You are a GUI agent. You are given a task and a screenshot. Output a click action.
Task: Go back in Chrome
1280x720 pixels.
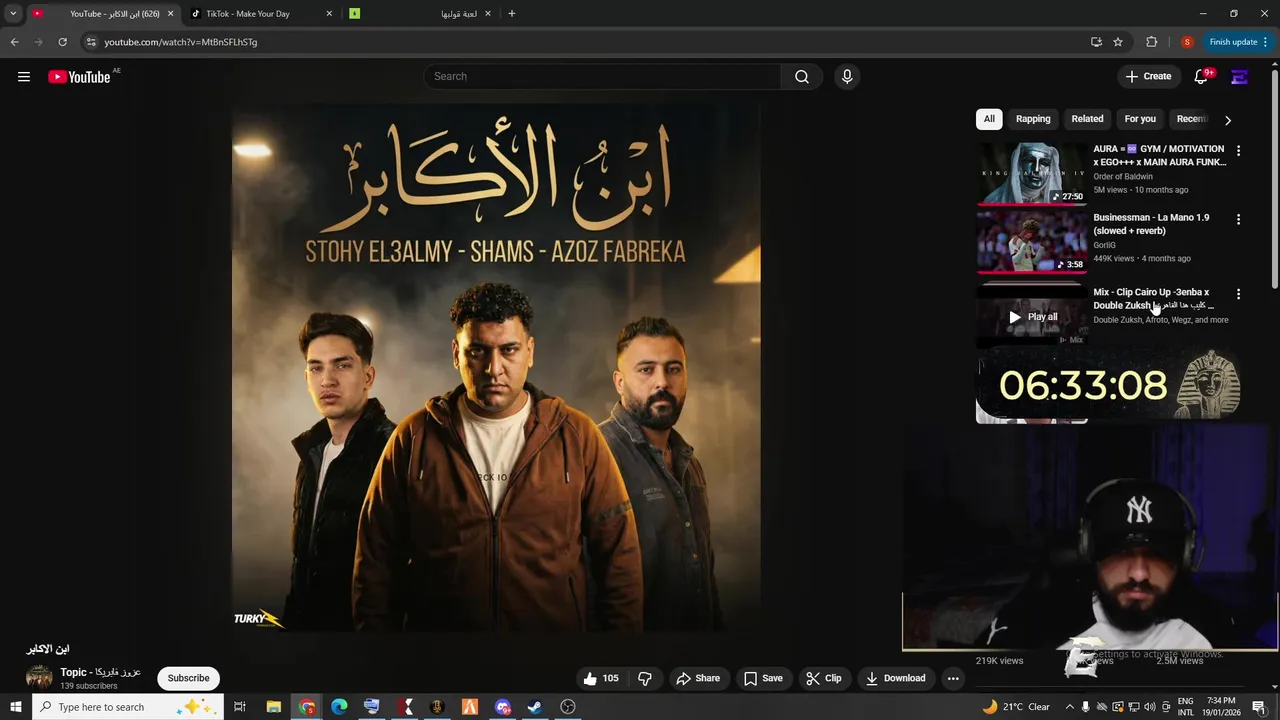(14, 42)
